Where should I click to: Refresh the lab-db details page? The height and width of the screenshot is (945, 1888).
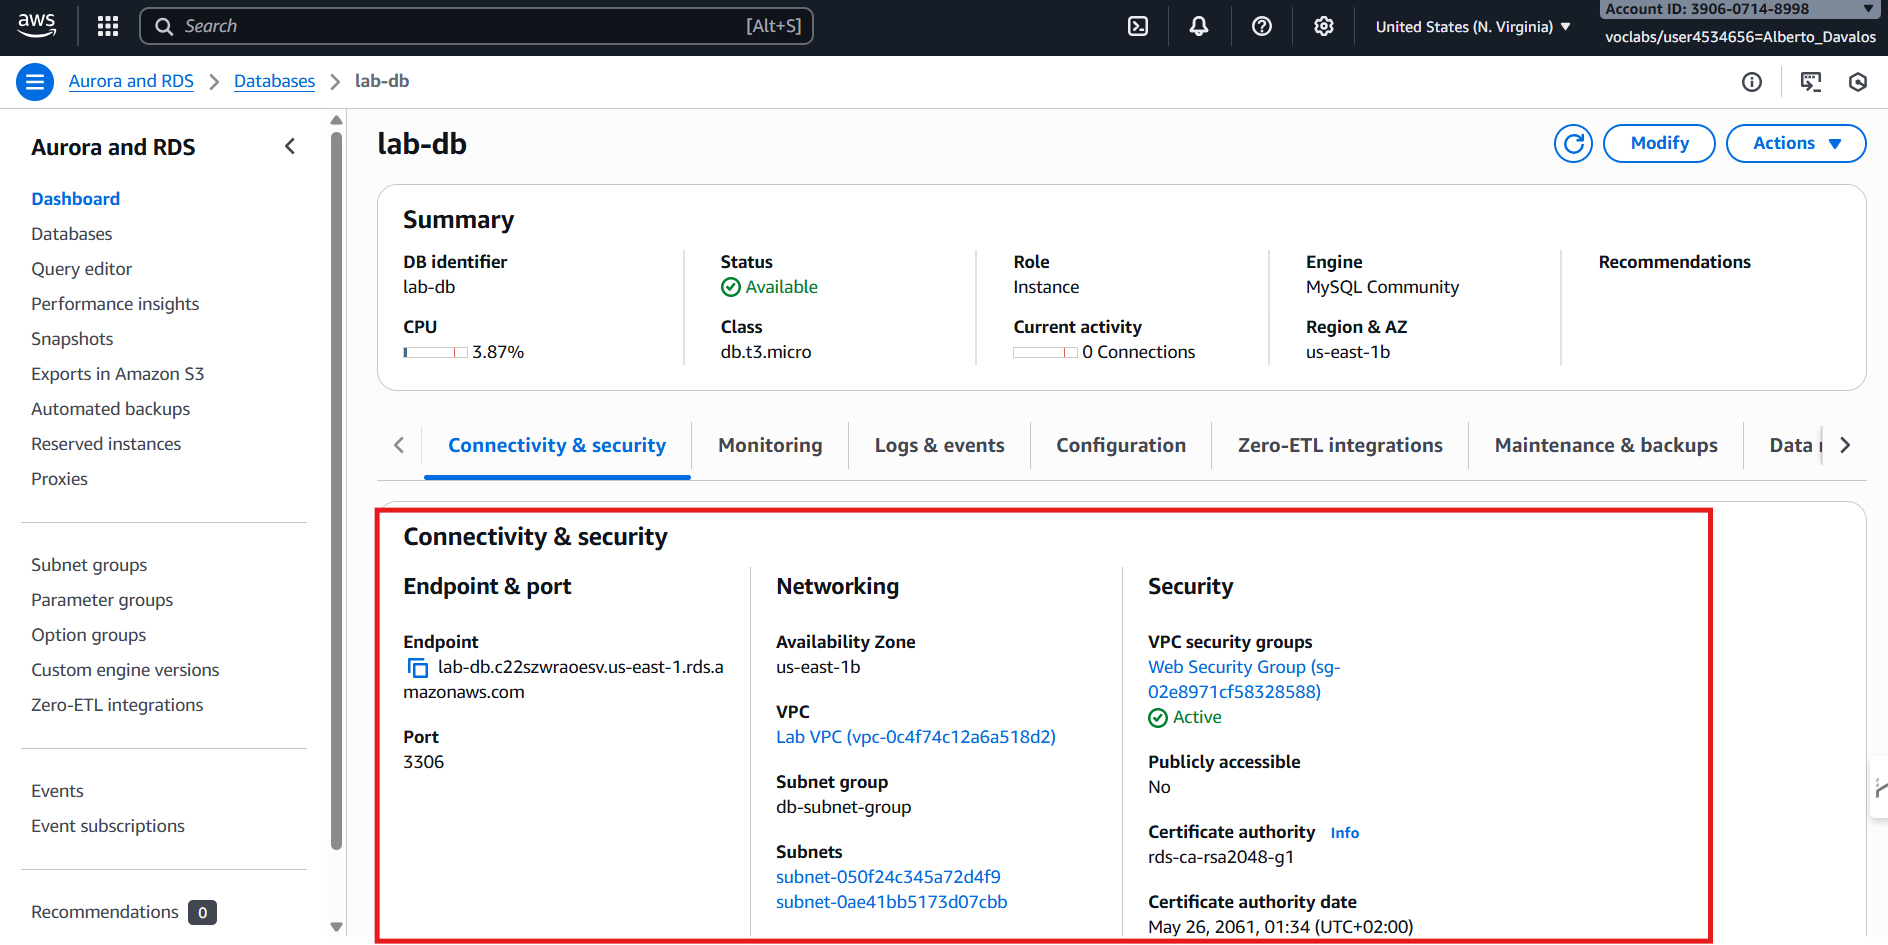pyautogui.click(x=1573, y=143)
